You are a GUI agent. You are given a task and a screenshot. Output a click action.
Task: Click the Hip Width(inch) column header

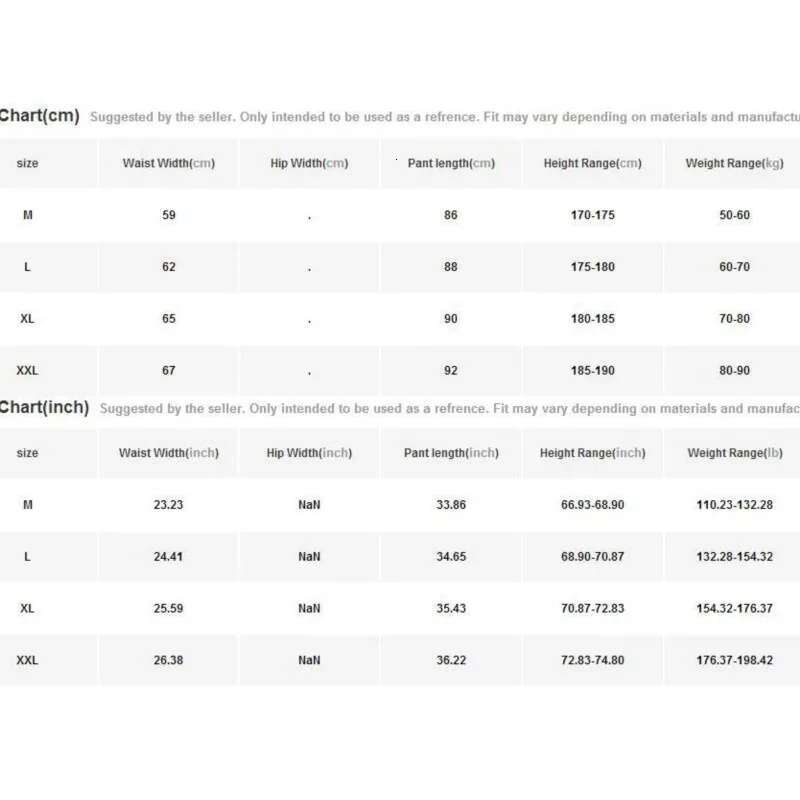click(x=309, y=453)
